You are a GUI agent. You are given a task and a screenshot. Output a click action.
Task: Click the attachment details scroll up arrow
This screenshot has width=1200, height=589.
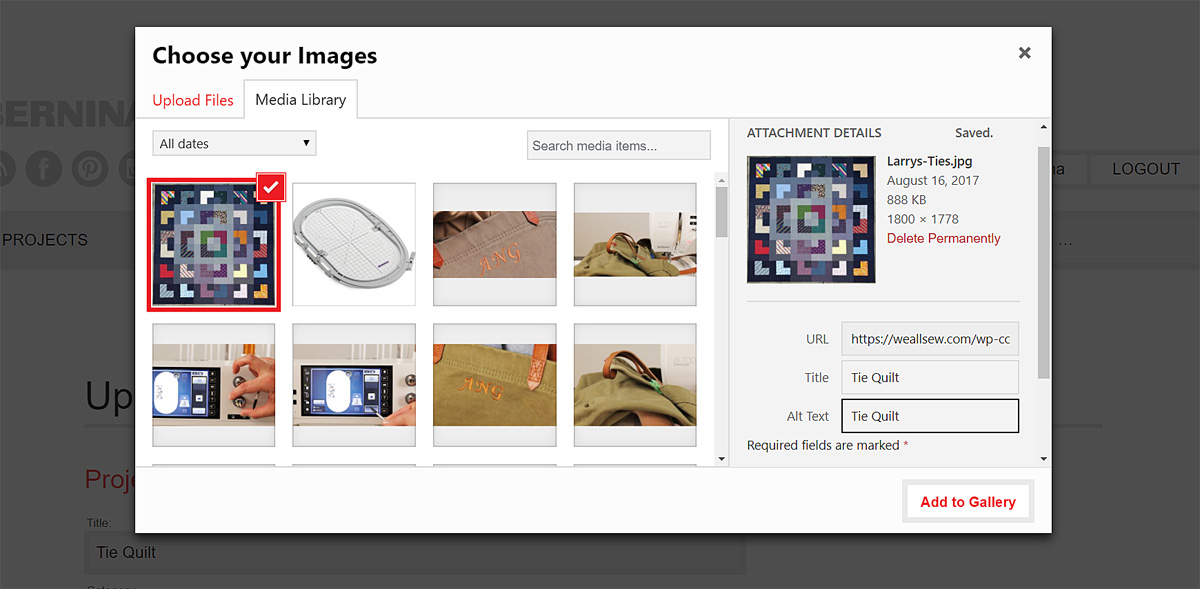(1044, 128)
